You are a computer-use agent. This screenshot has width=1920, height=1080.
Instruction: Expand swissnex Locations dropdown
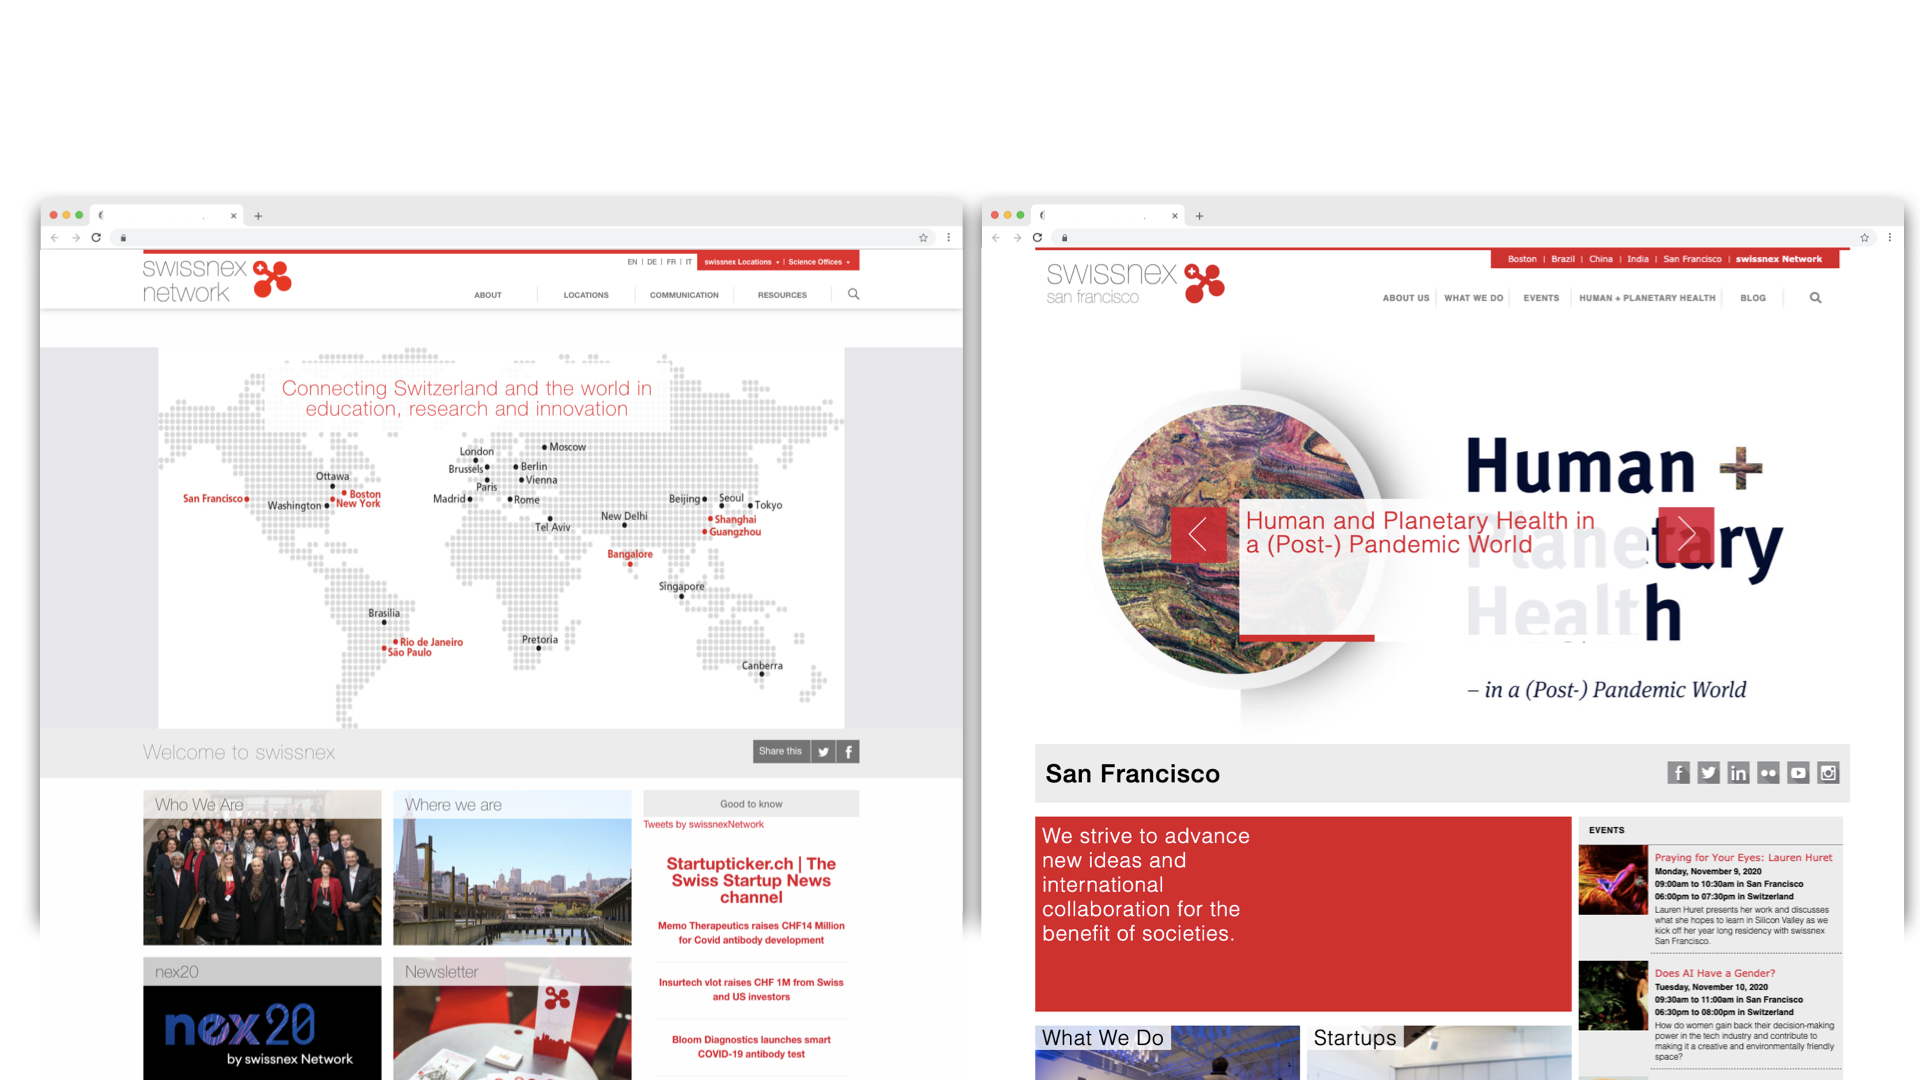click(x=741, y=262)
